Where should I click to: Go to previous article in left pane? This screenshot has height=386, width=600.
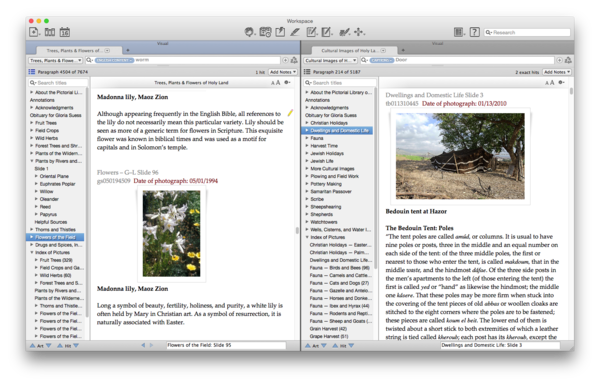pyautogui.click(x=33, y=345)
